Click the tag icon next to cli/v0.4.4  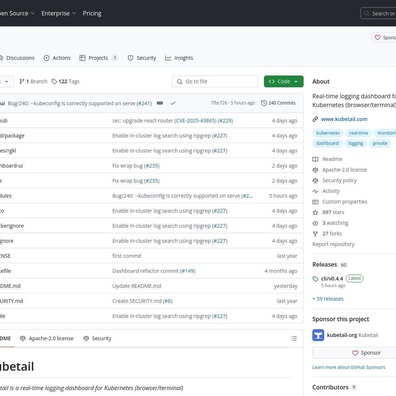[x=315, y=279]
